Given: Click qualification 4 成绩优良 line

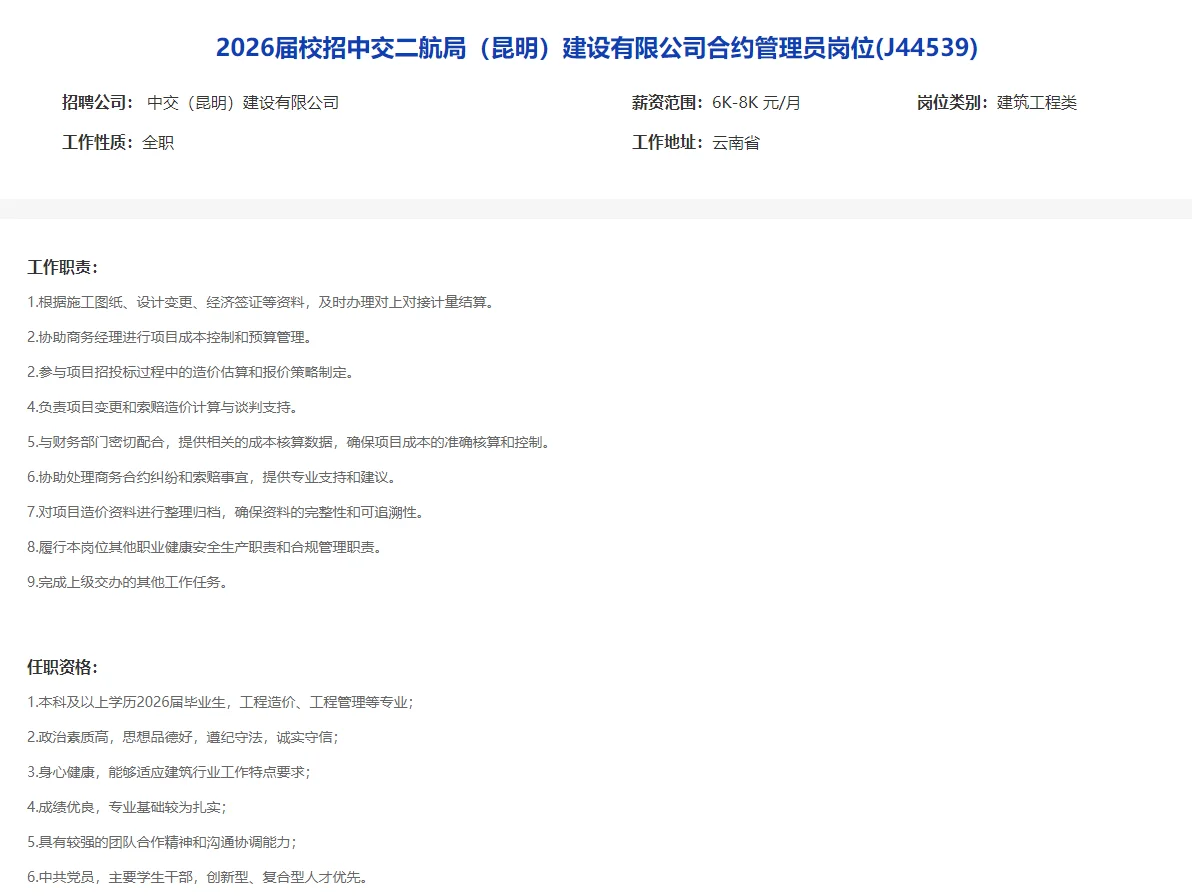Looking at the screenshot, I should click(x=127, y=807).
